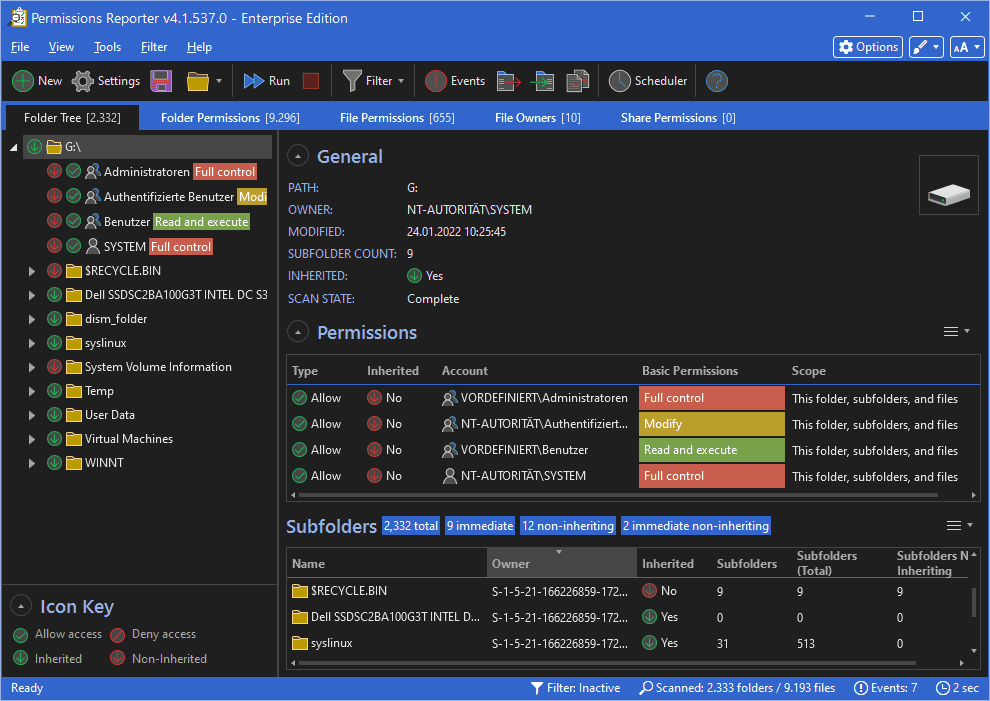Select Benutzer Read and execute tree entry

pos(148,222)
